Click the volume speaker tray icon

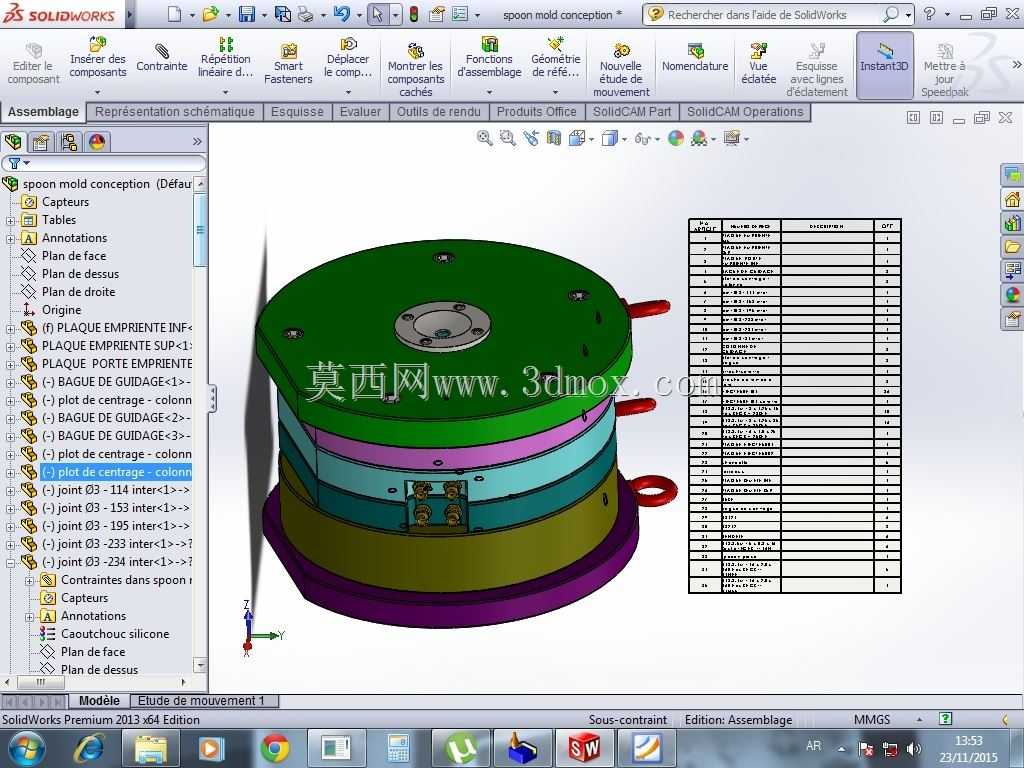[x=913, y=748]
